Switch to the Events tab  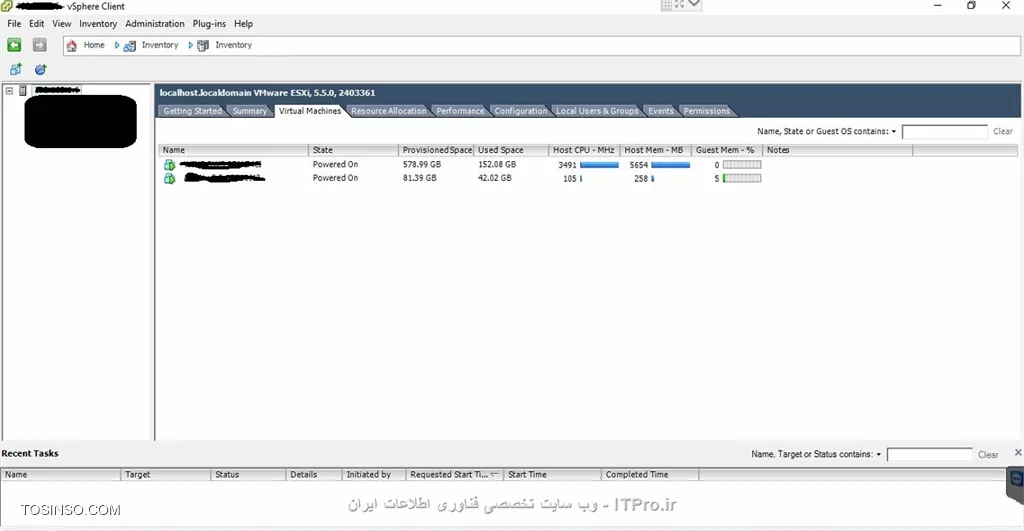coord(661,111)
